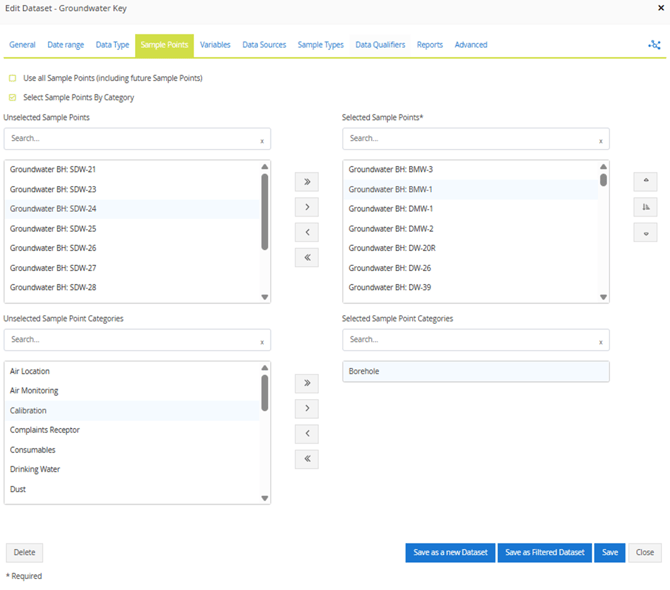The width and height of the screenshot is (670, 590).
Task: Move selected sample point up in order
Action: (x=645, y=182)
